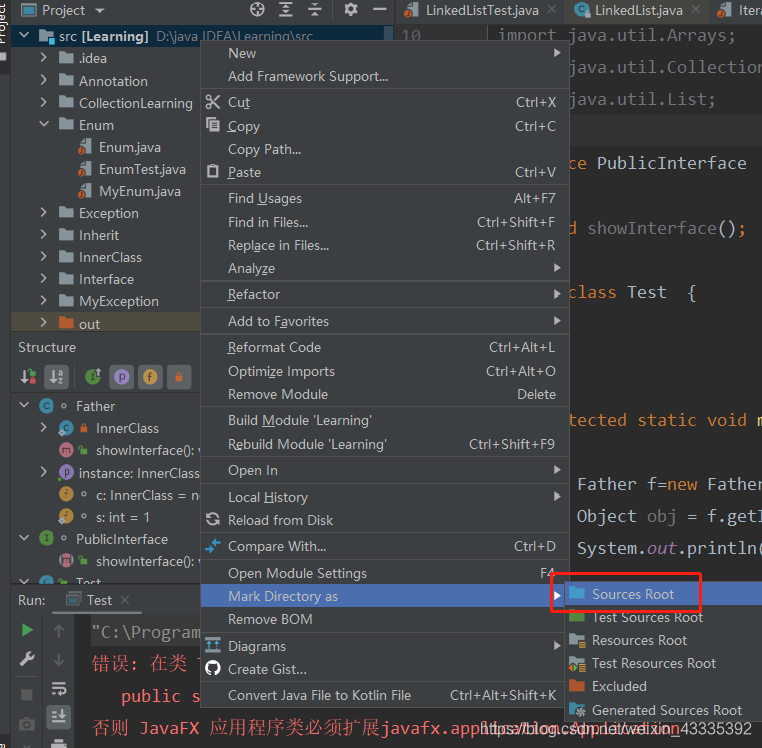
Task: Close the Test run tab
Action: coord(125,600)
